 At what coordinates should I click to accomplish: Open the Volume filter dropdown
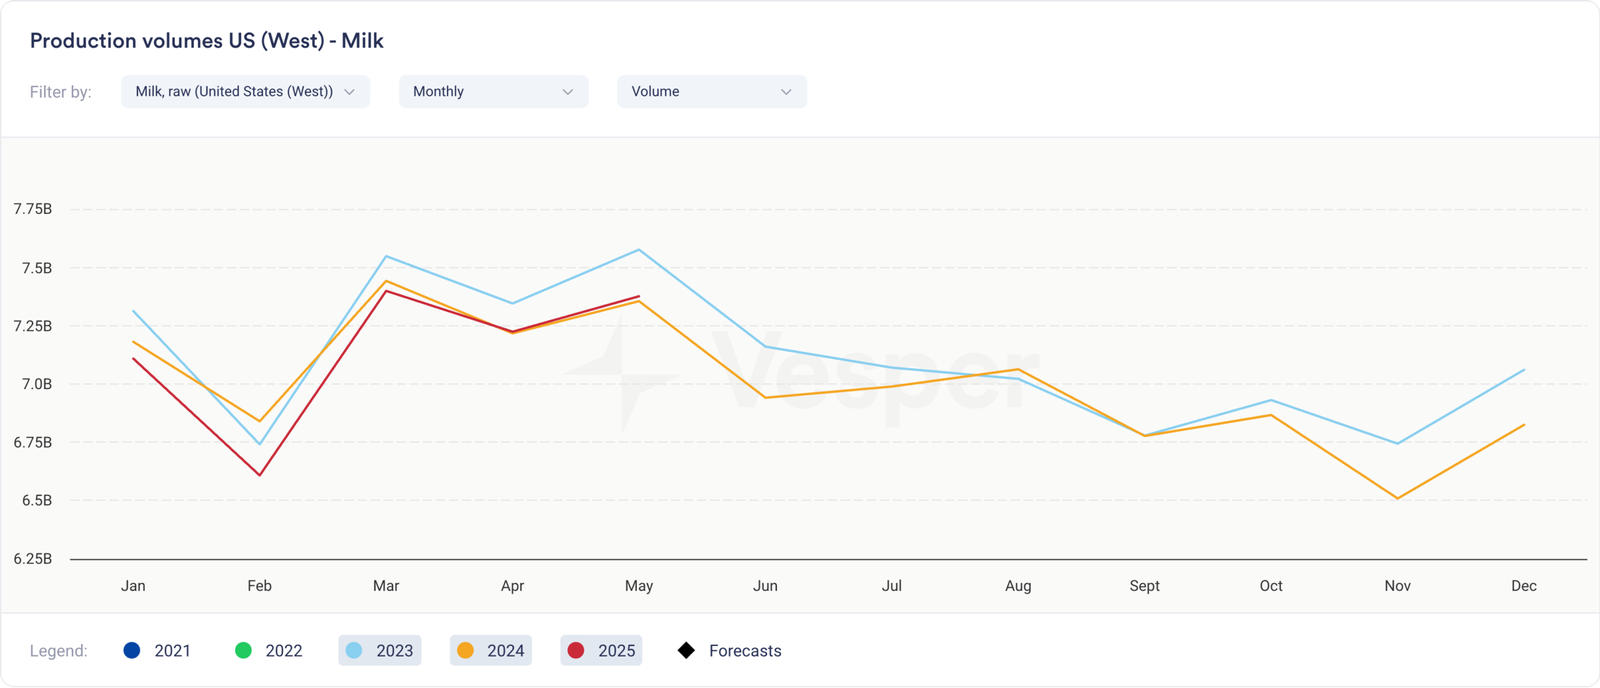(711, 91)
